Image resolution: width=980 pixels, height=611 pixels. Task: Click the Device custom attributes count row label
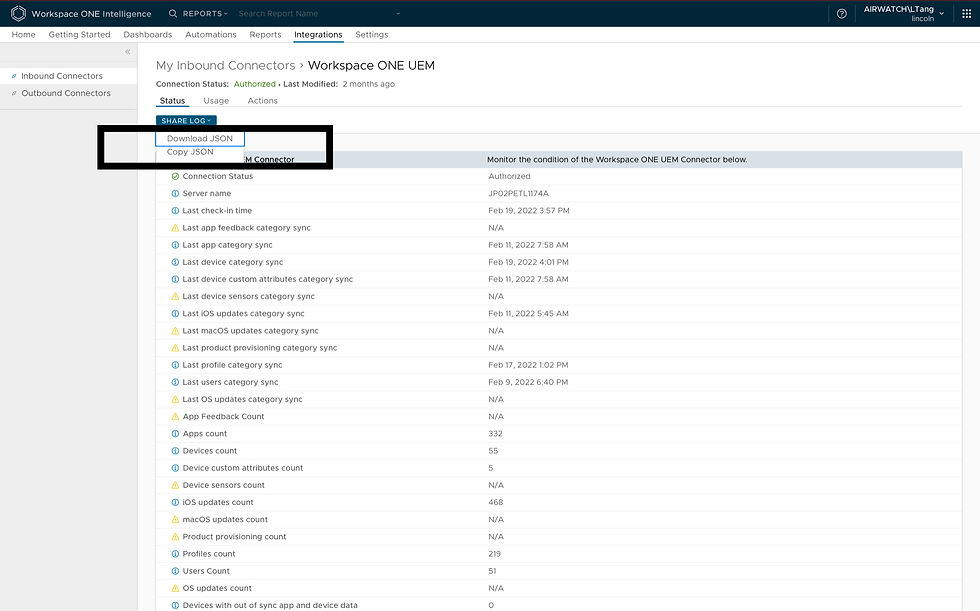242,468
